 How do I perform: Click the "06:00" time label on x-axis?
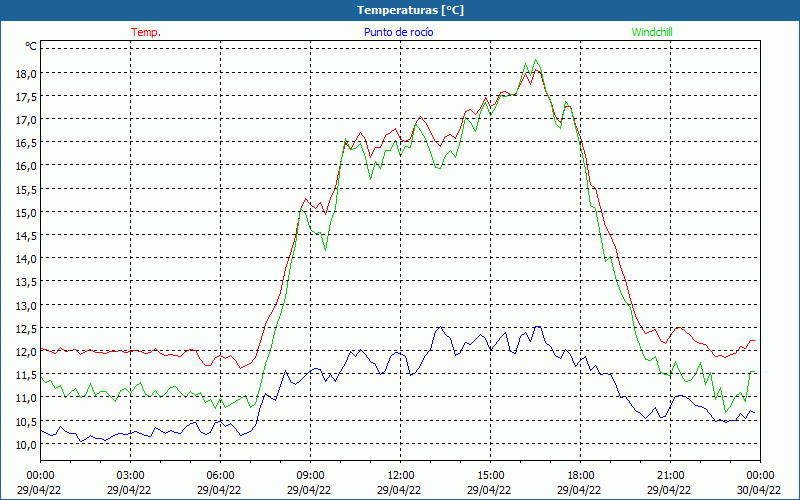click(x=220, y=476)
